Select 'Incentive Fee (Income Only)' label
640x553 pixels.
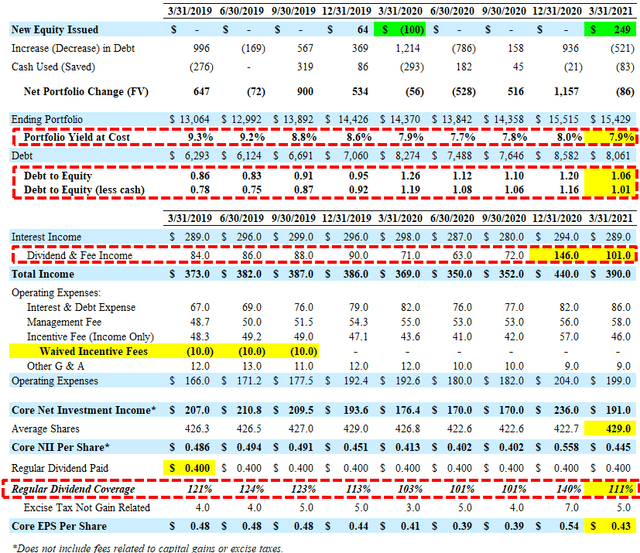click(x=90, y=337)
